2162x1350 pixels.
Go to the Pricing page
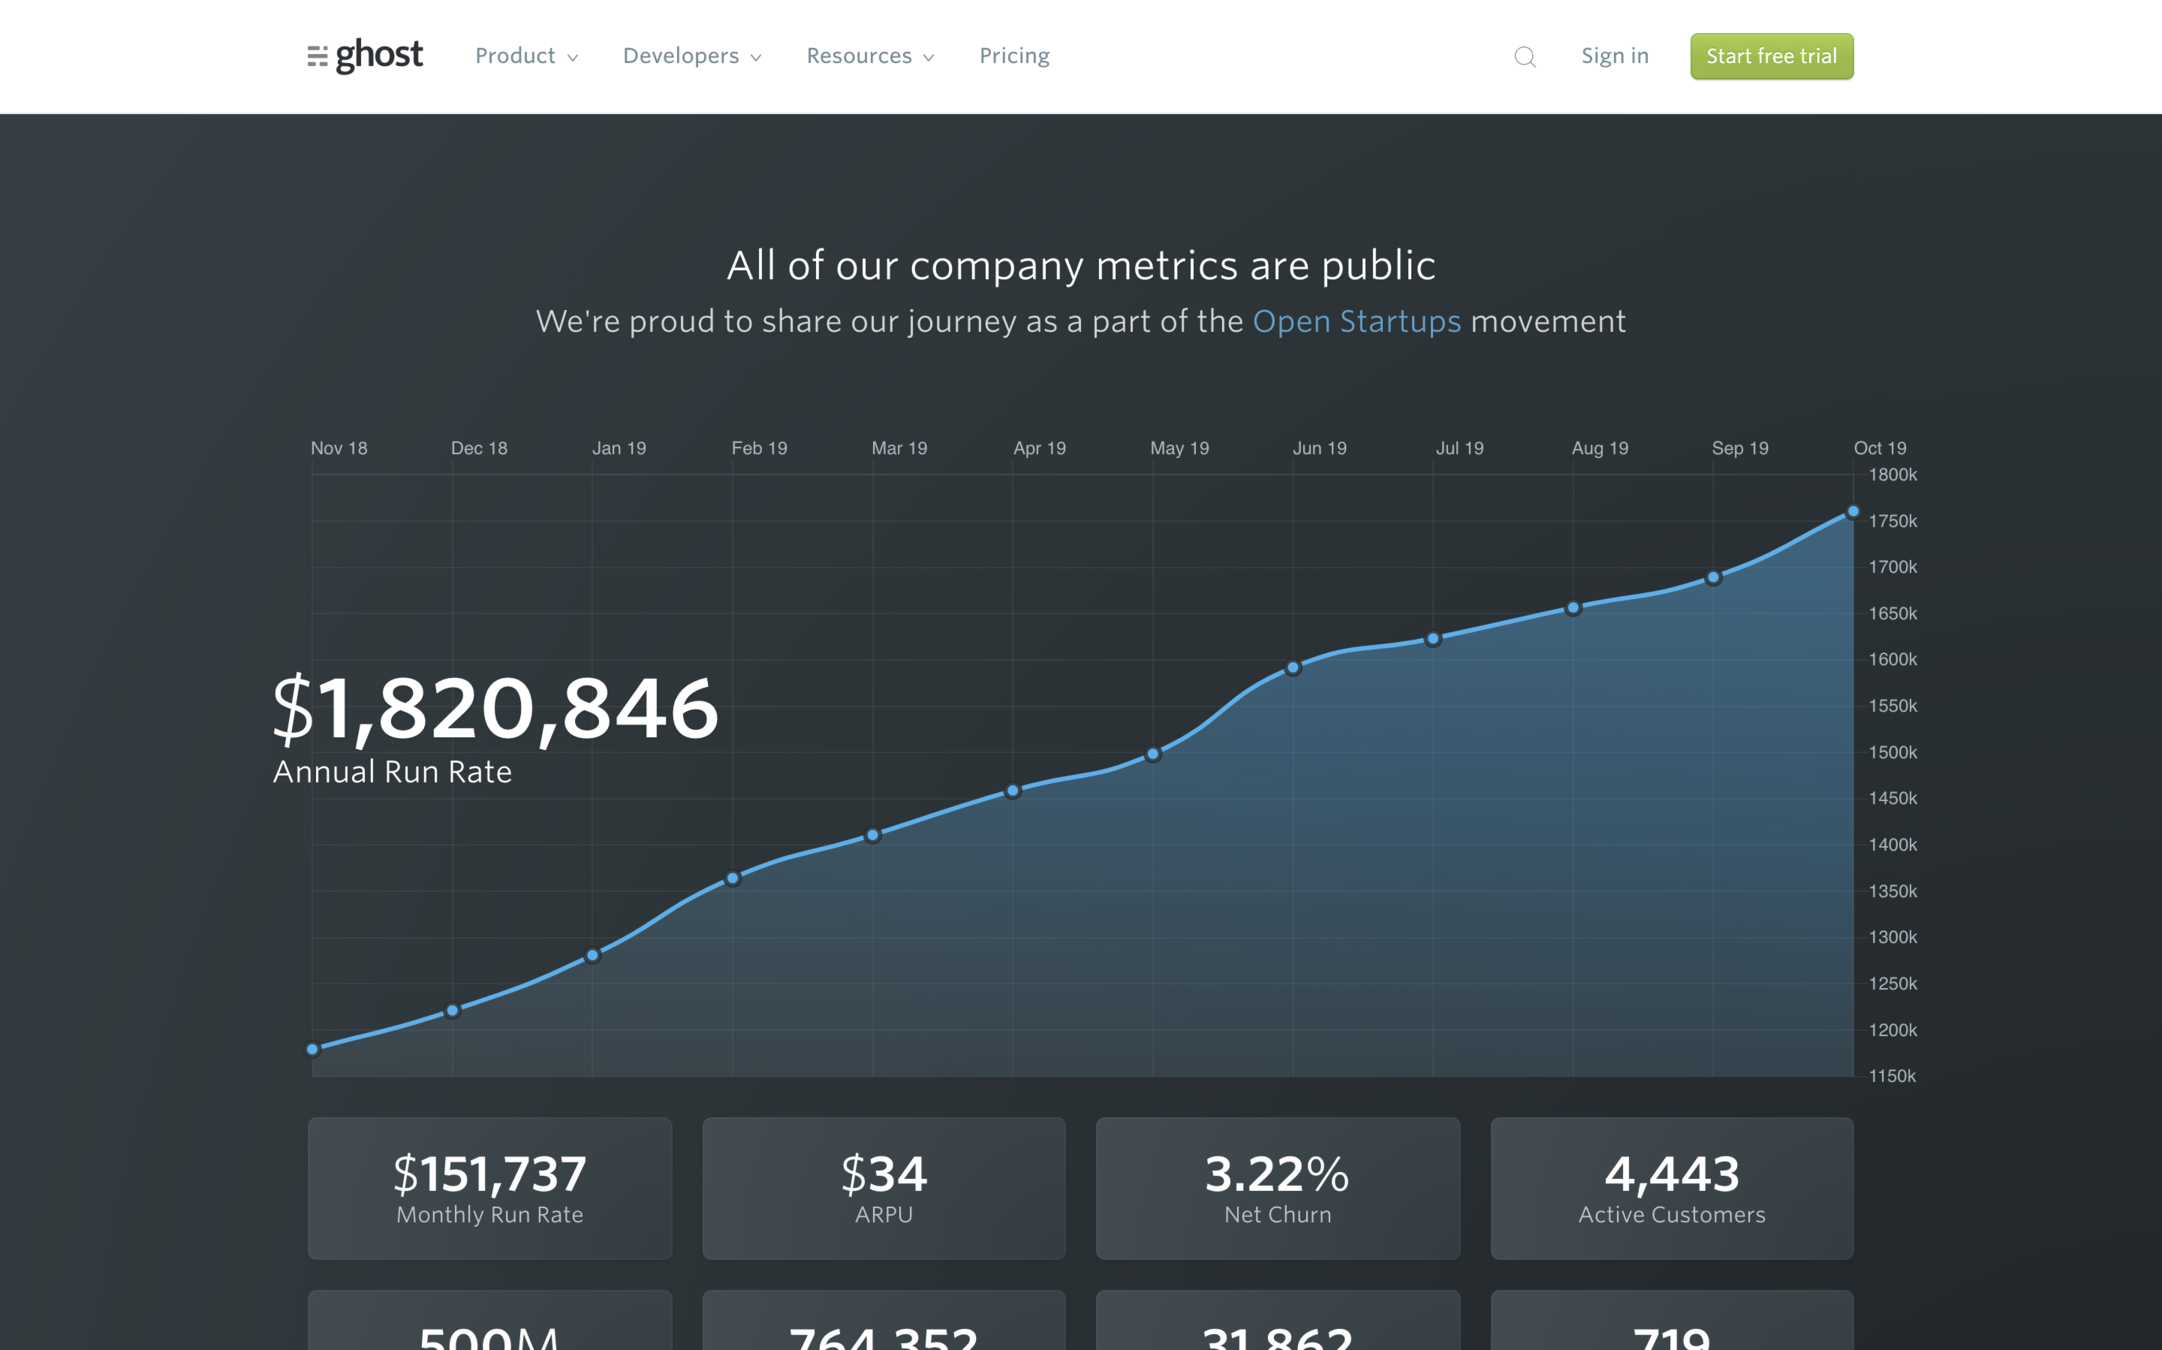coord(1014,56)
